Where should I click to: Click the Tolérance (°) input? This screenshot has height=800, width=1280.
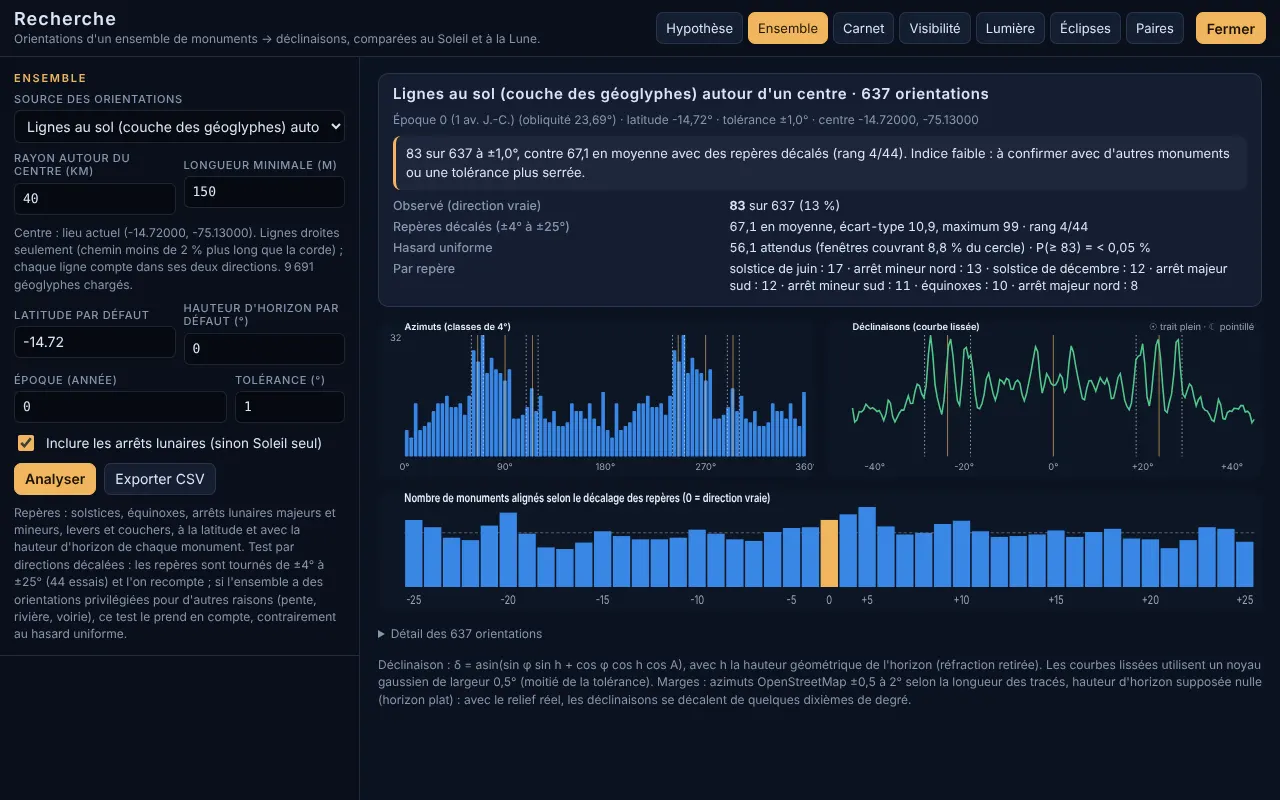pos(290,407)
